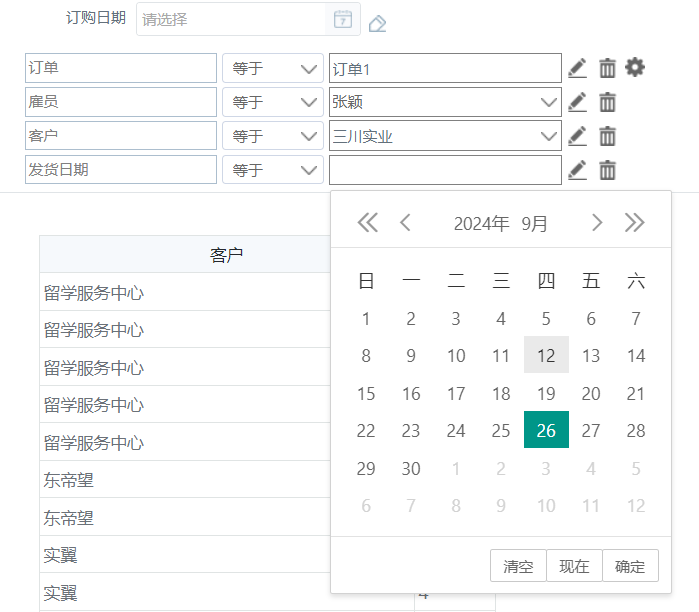Go to previous year with double-left arrow
699x612 pixels.
pyautogui.click(x=368, y=223)
